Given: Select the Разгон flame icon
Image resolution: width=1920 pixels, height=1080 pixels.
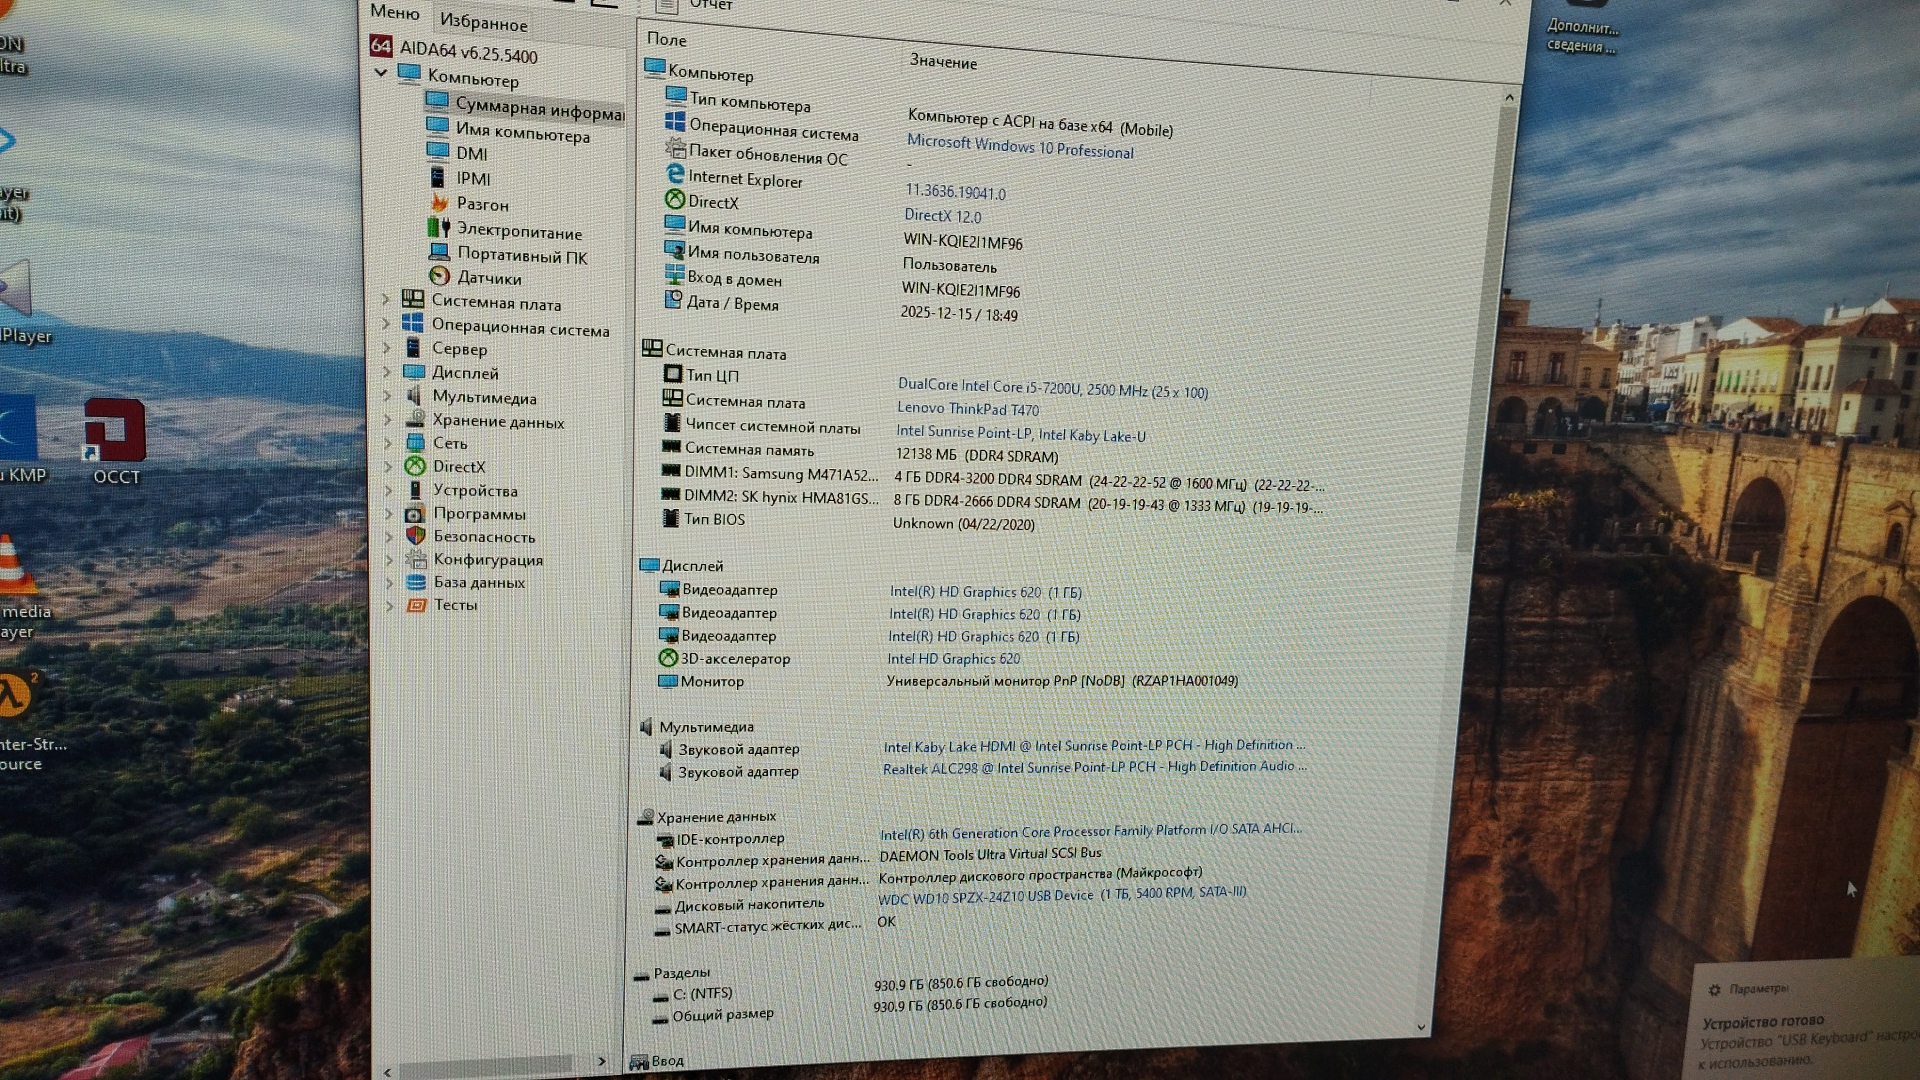Looking at the screenshot, I should click(439, 202).
